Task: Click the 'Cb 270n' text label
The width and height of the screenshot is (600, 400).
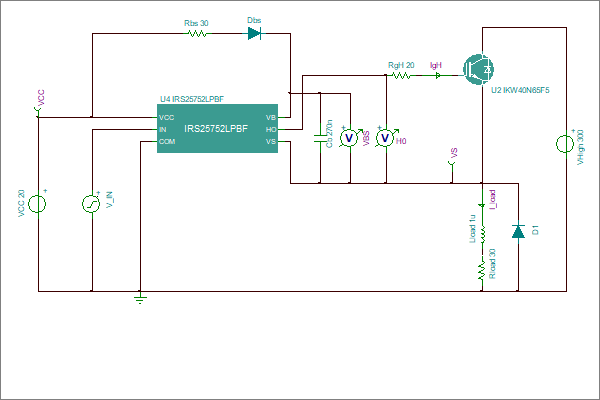Action: tap(329, 134)
